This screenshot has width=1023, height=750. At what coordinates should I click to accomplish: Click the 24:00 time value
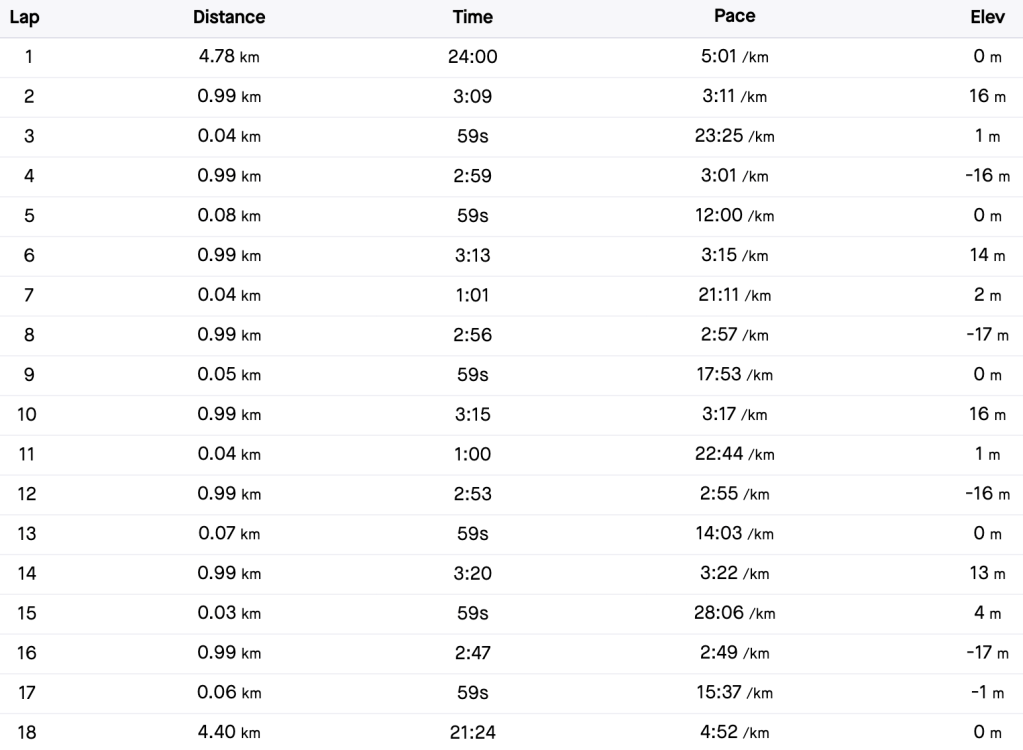click(473, 57)
